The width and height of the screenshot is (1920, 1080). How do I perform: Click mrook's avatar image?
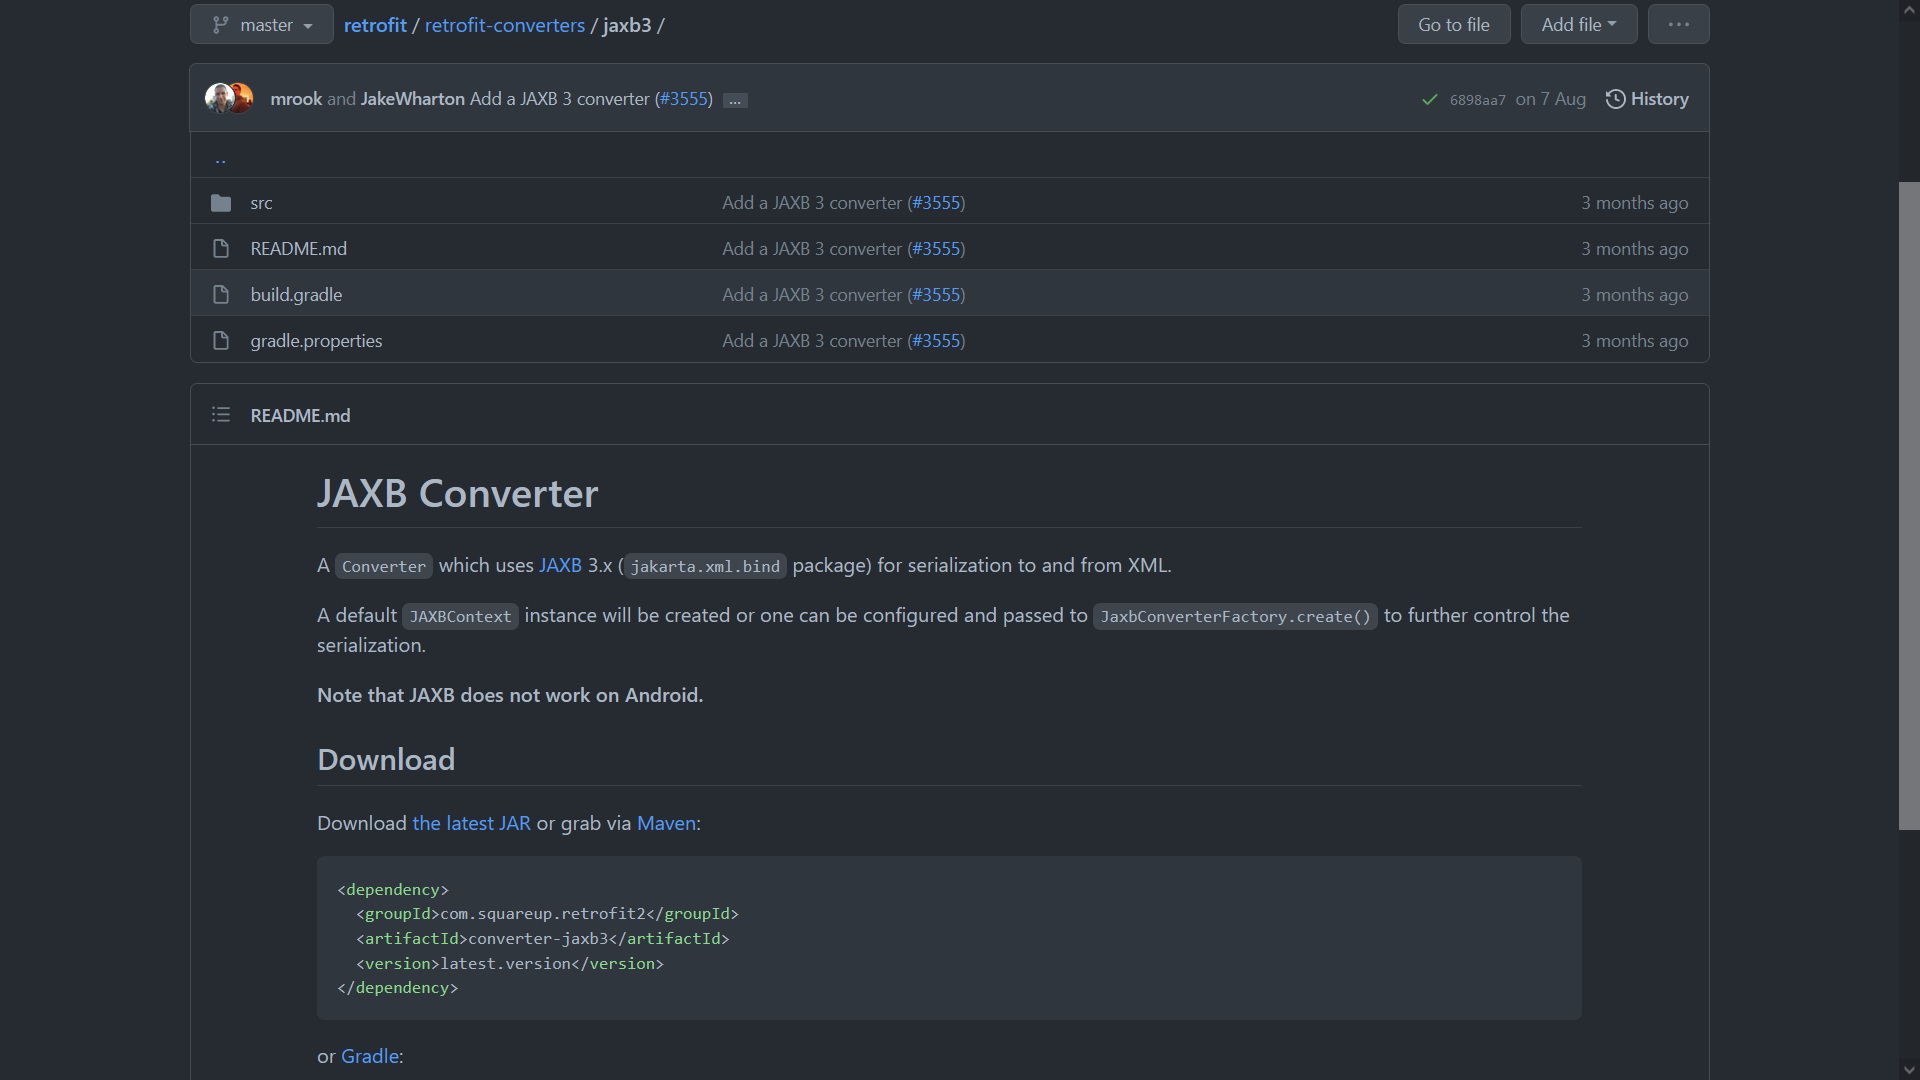click(x=219, y=98)
